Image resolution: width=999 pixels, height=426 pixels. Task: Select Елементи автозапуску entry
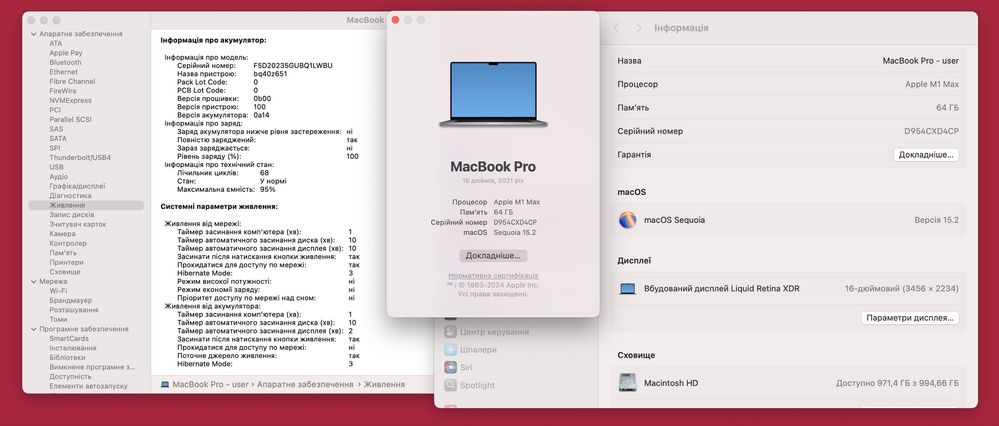tap(88, 386)
